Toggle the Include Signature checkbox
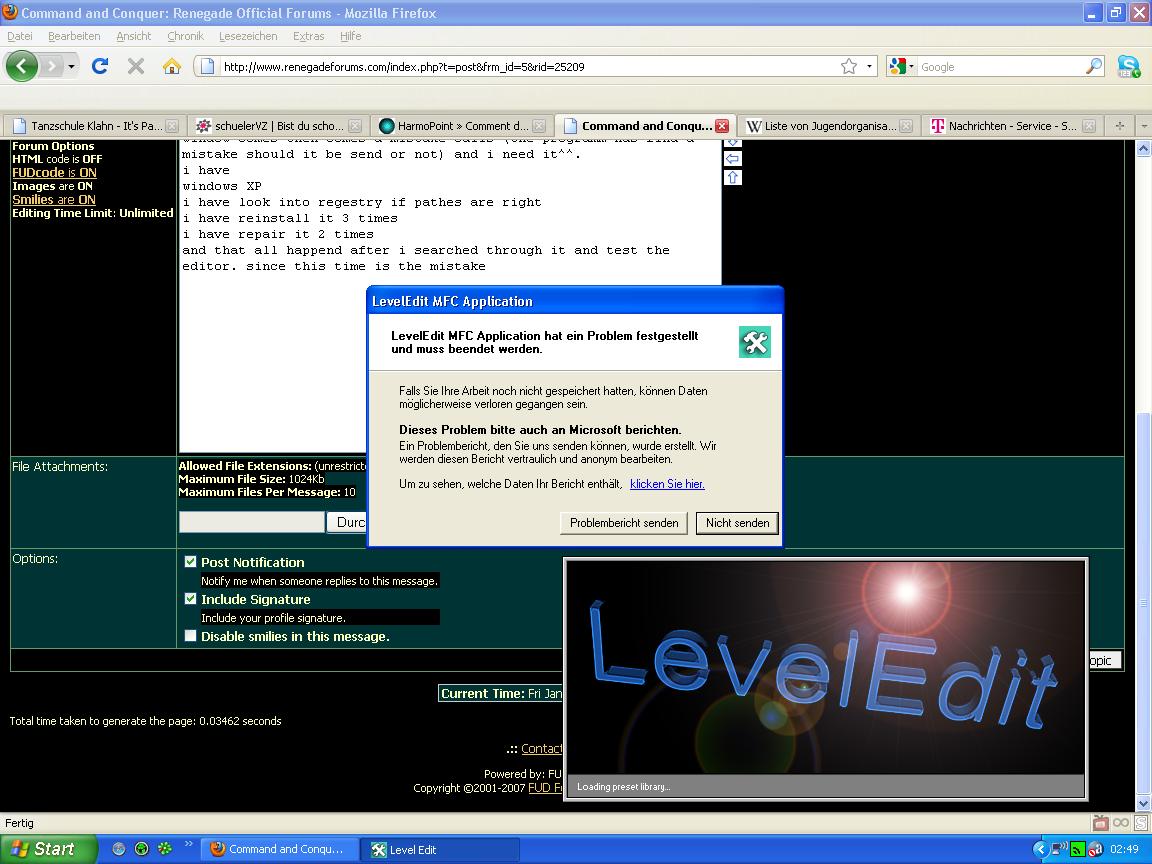This screenshot has width=1152, height=864. click(191, 599)
